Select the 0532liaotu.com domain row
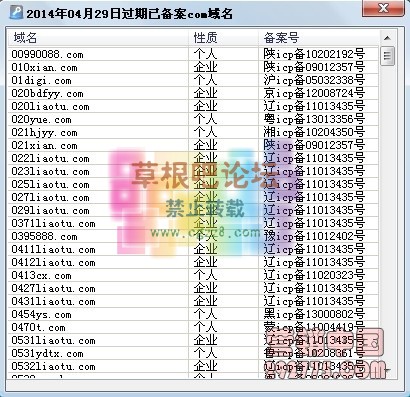This screenshot has height=397, width=410. tap(193, 366)
